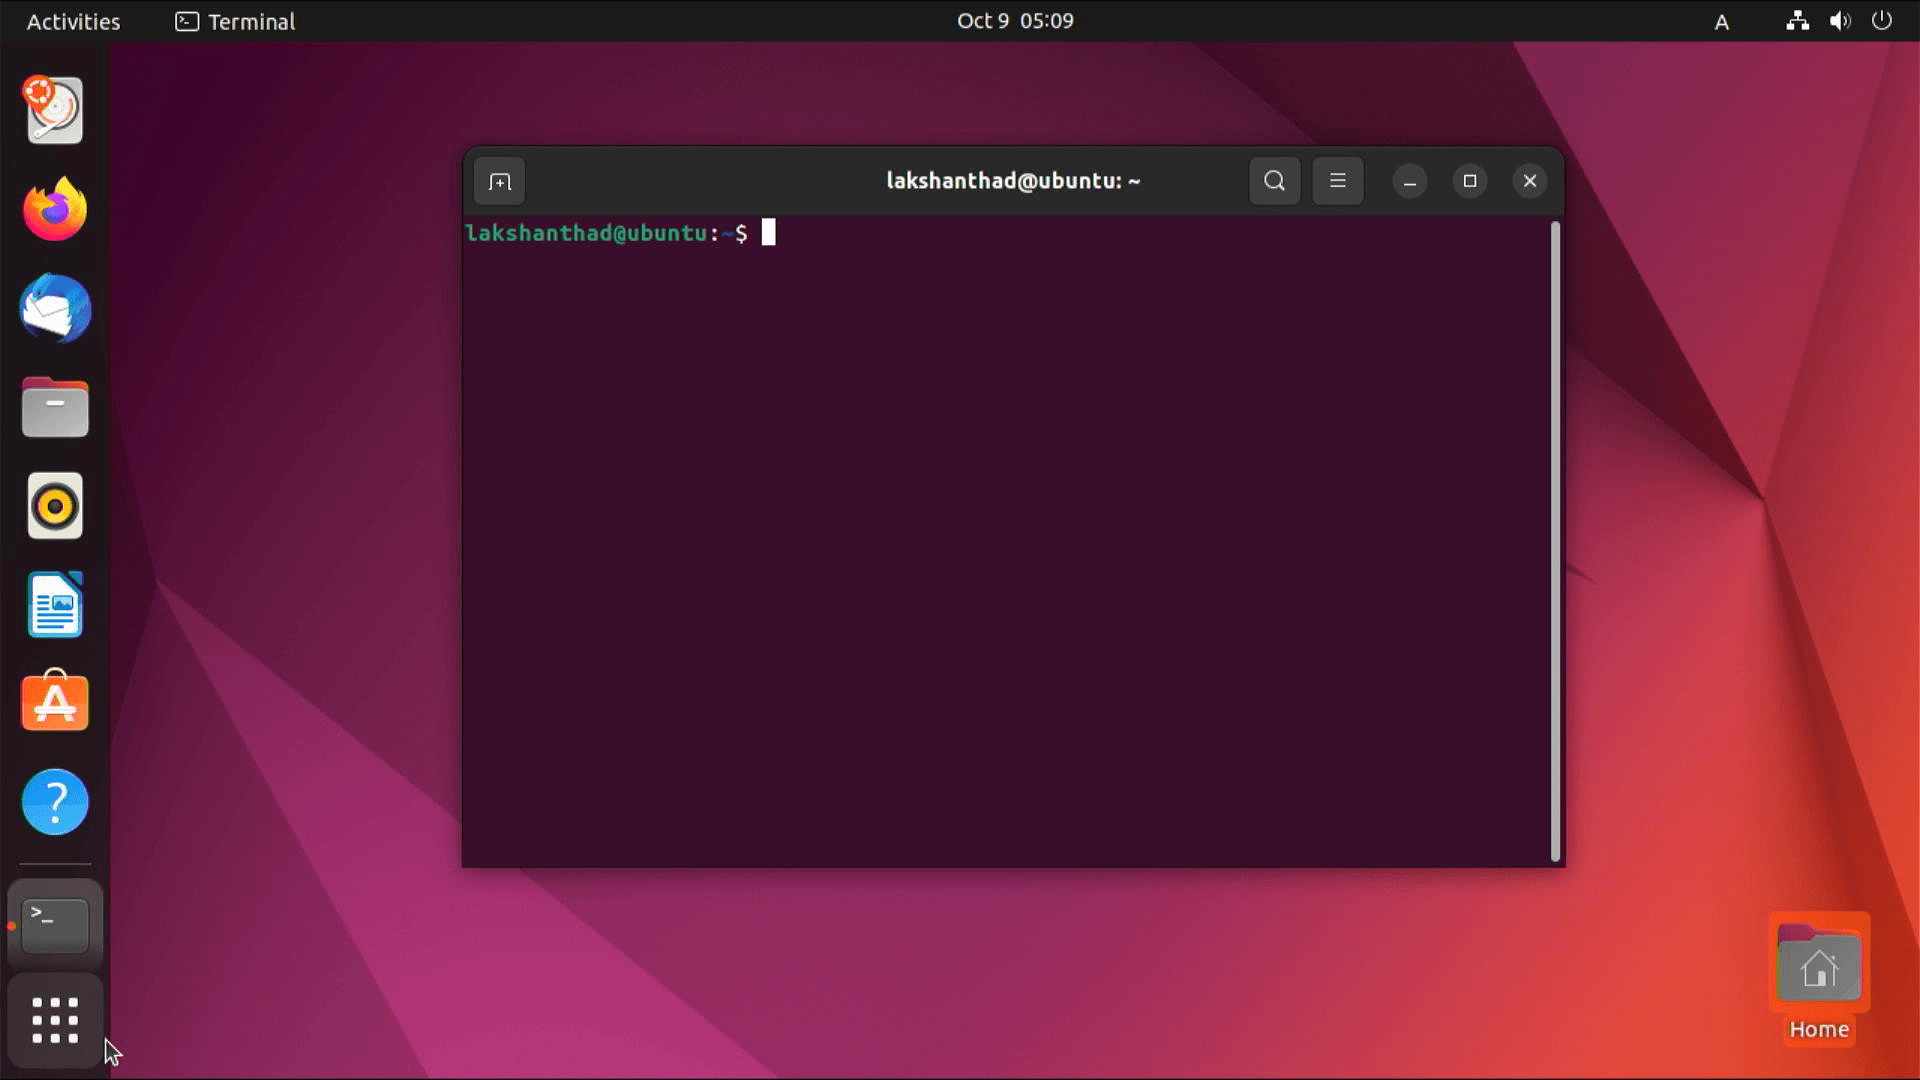Launch Firefox from the dock
This screenshot has height=1080, width=1920.
(x=55, y=209)
